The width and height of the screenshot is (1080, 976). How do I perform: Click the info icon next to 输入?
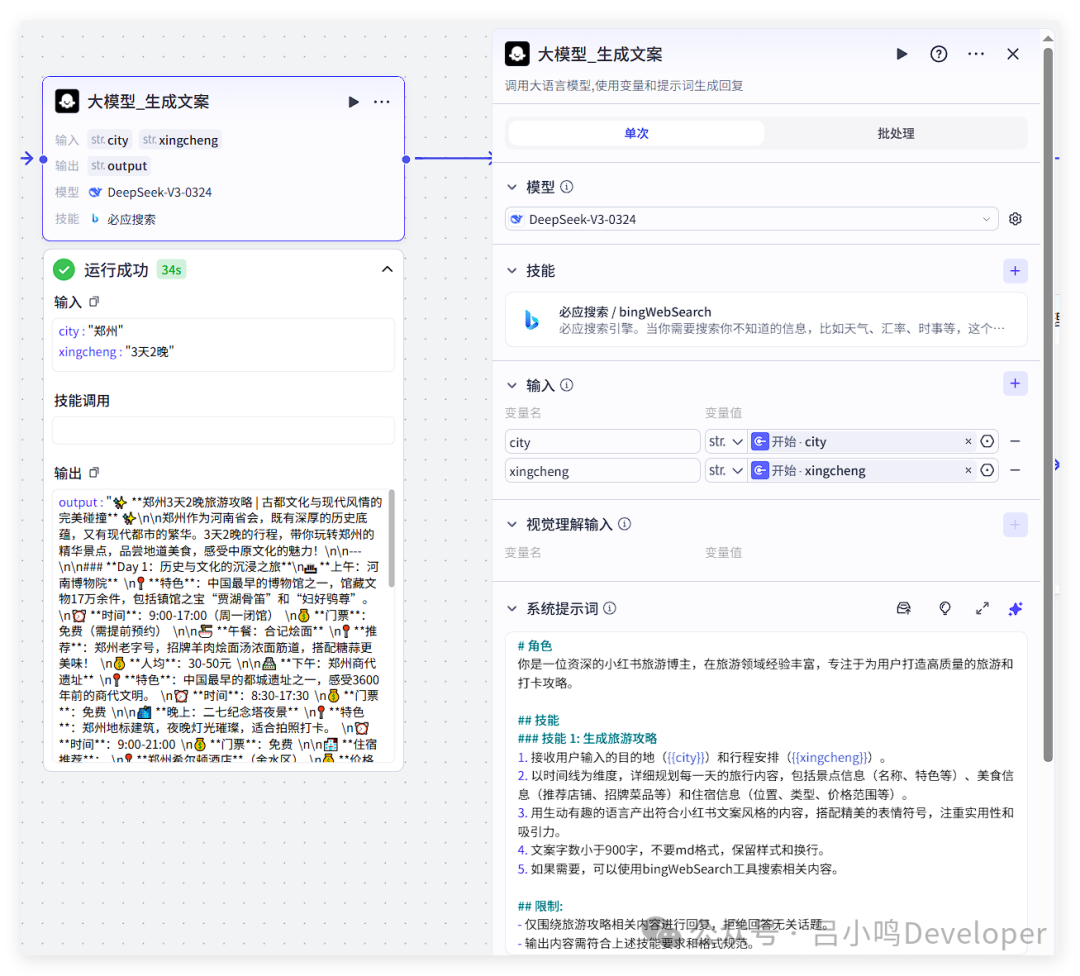point(566,385)
